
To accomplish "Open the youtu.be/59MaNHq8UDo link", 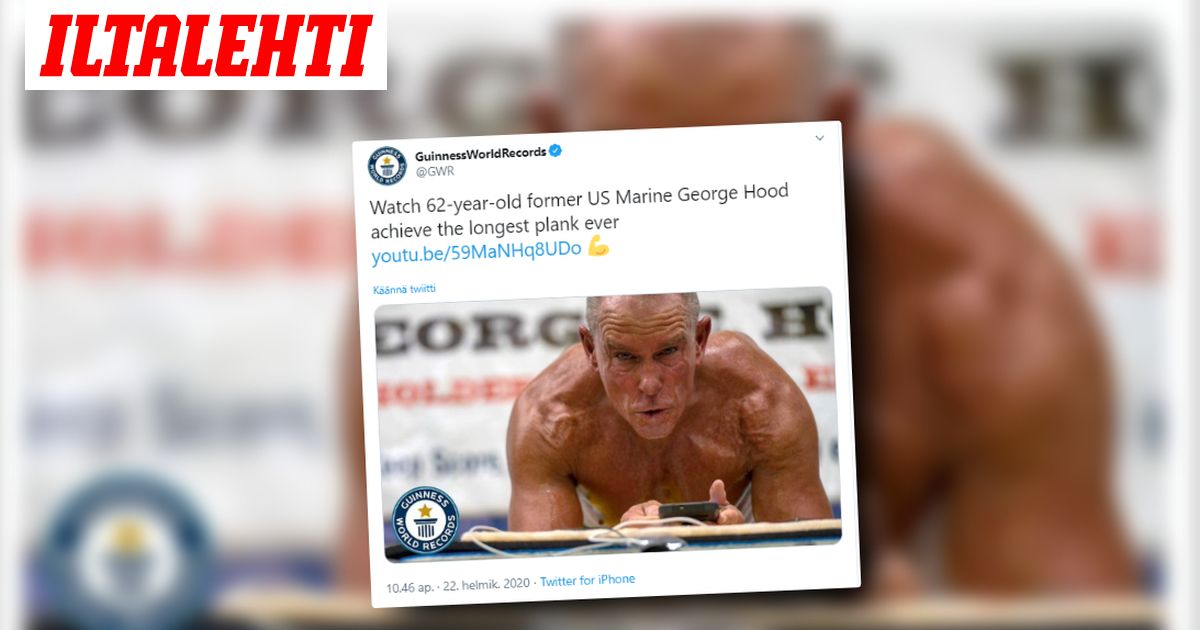I will pyautogui.click(x=476, y=253).
